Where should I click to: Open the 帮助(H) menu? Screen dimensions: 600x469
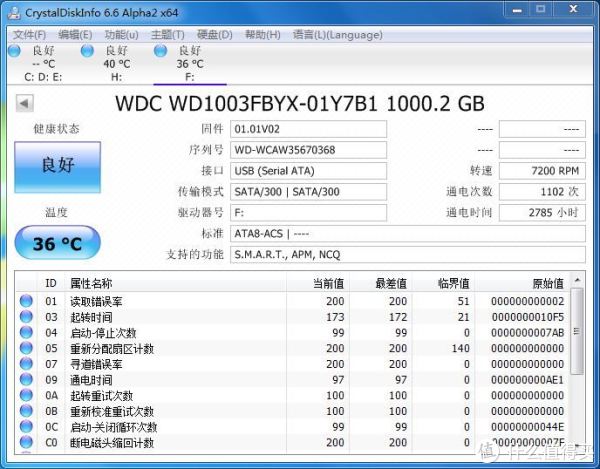262,35
